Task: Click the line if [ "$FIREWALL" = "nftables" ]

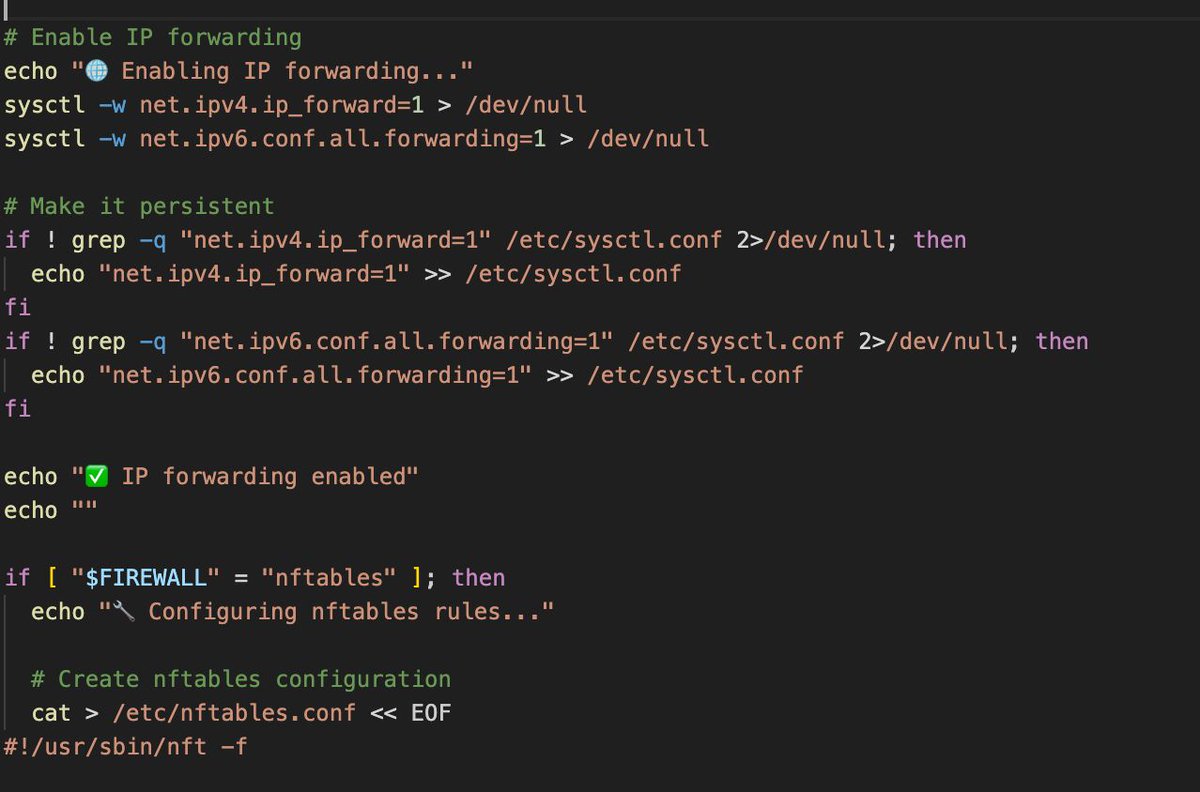Action: click(x=255, y=578)
